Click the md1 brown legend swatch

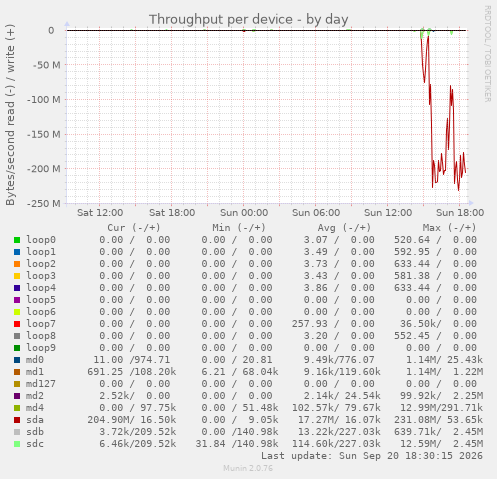point(17,372)
